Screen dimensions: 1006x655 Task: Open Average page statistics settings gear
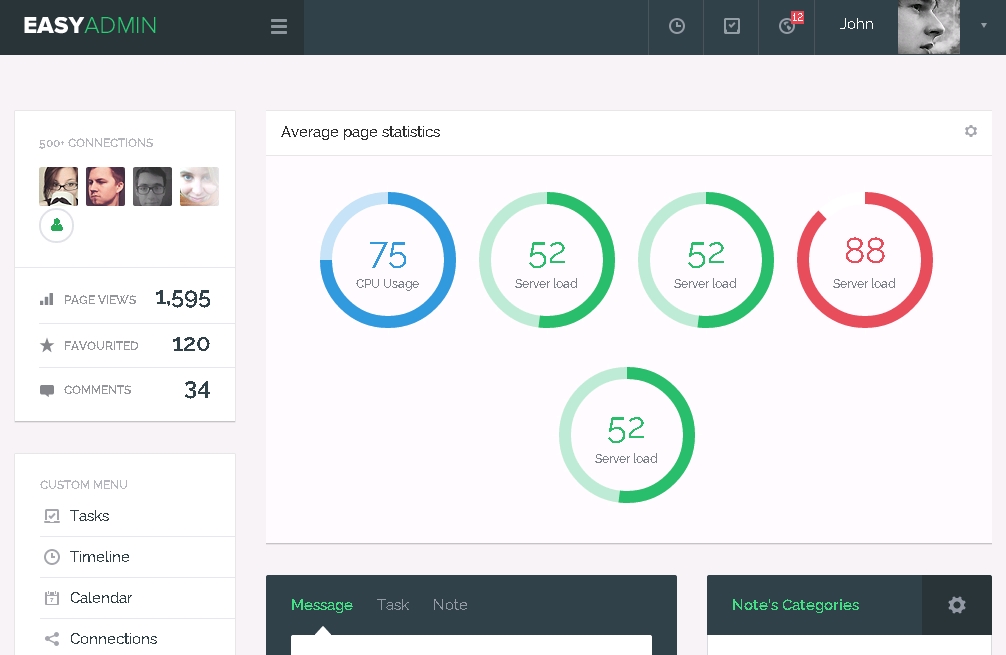[x=970, y=131]
